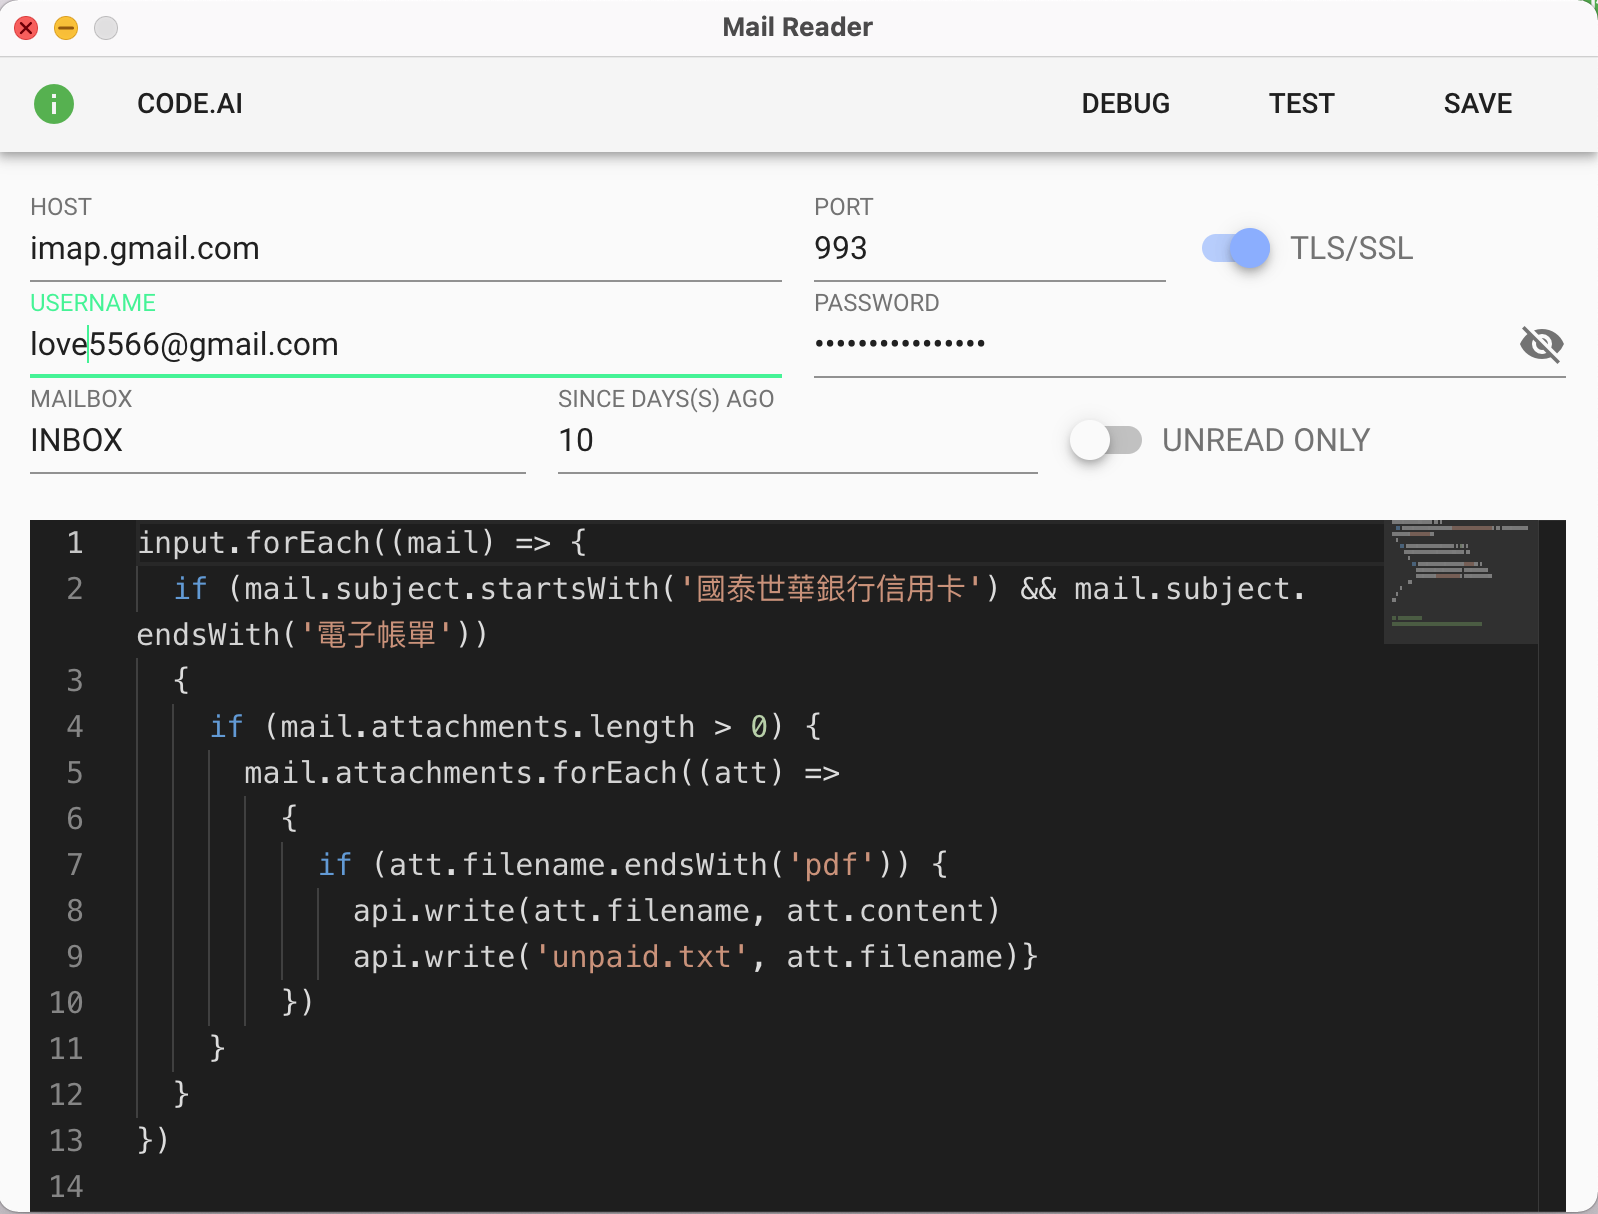Click line number 7 in gutter
The image size is (1598, 1214).
coord(75,865)
